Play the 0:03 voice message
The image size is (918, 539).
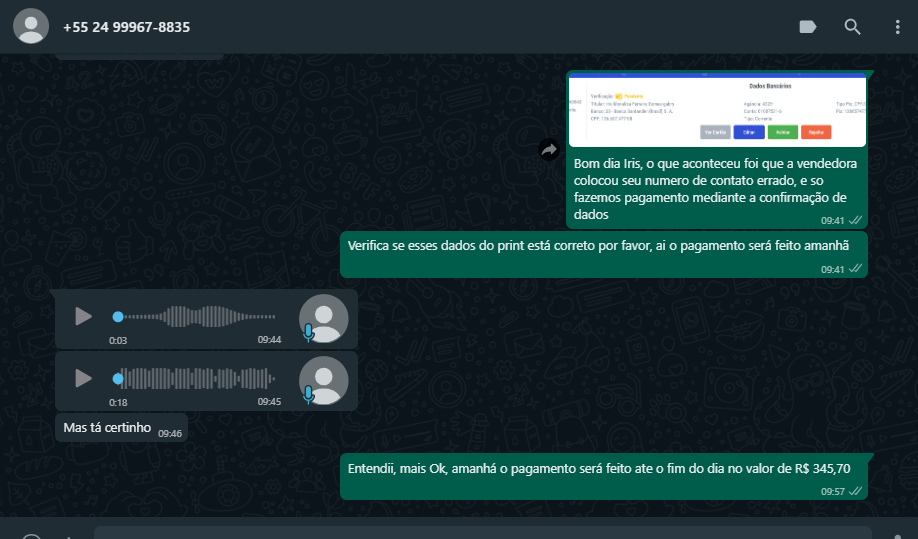83,317
